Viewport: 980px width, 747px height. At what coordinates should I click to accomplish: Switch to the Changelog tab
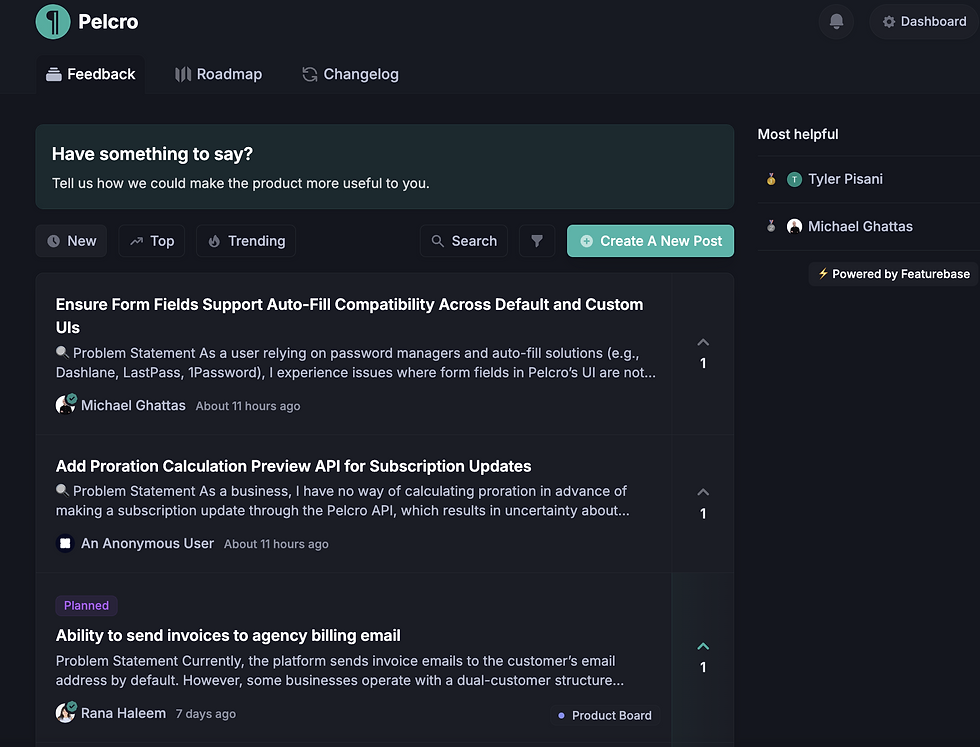click(350, 74)
